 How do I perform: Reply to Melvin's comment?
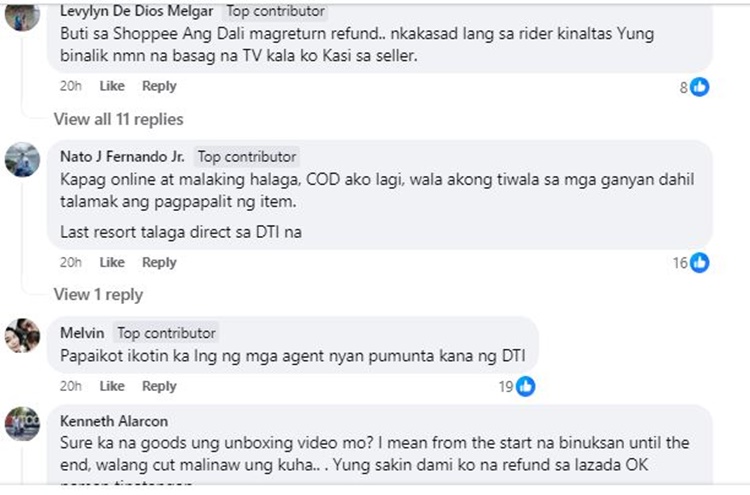[159, 386]
